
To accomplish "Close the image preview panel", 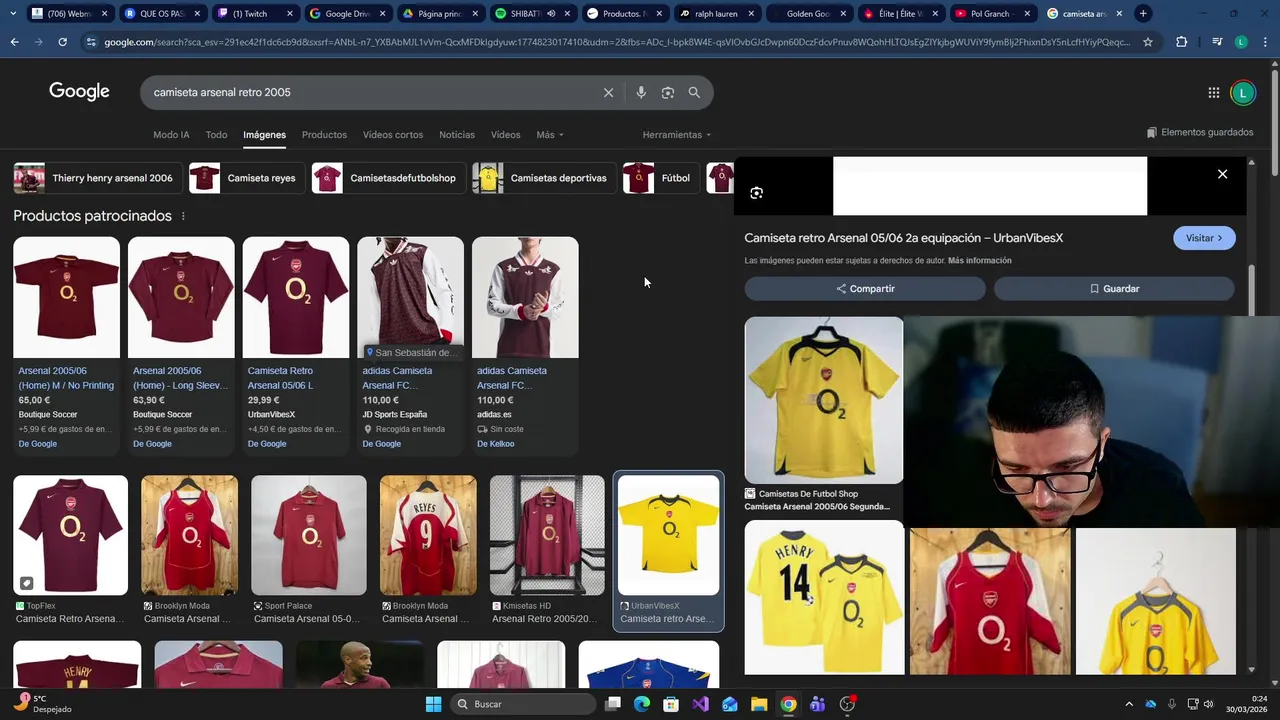I will [x=1222, y=174].
